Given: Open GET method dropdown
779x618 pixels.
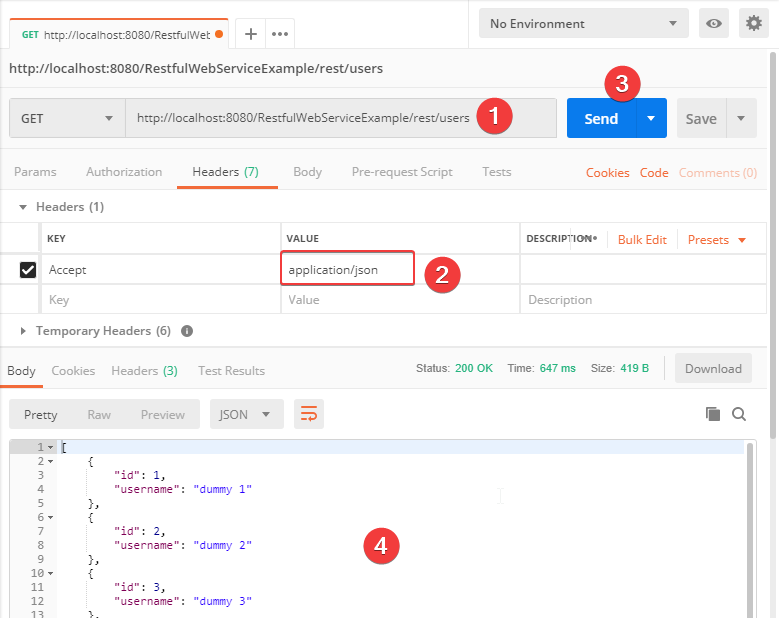Looking at the screenshot, I should (x=67, y=118).
